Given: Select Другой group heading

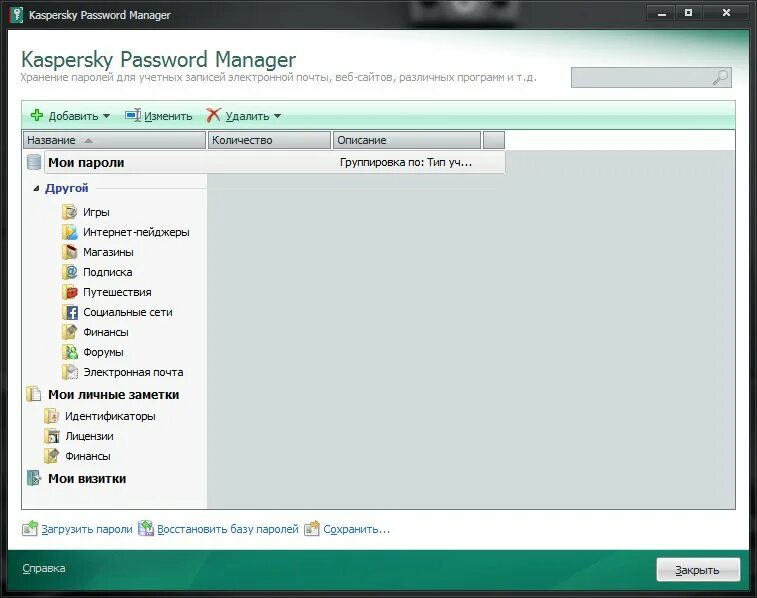Looking at the screenshot, I should tap(67, 188).
